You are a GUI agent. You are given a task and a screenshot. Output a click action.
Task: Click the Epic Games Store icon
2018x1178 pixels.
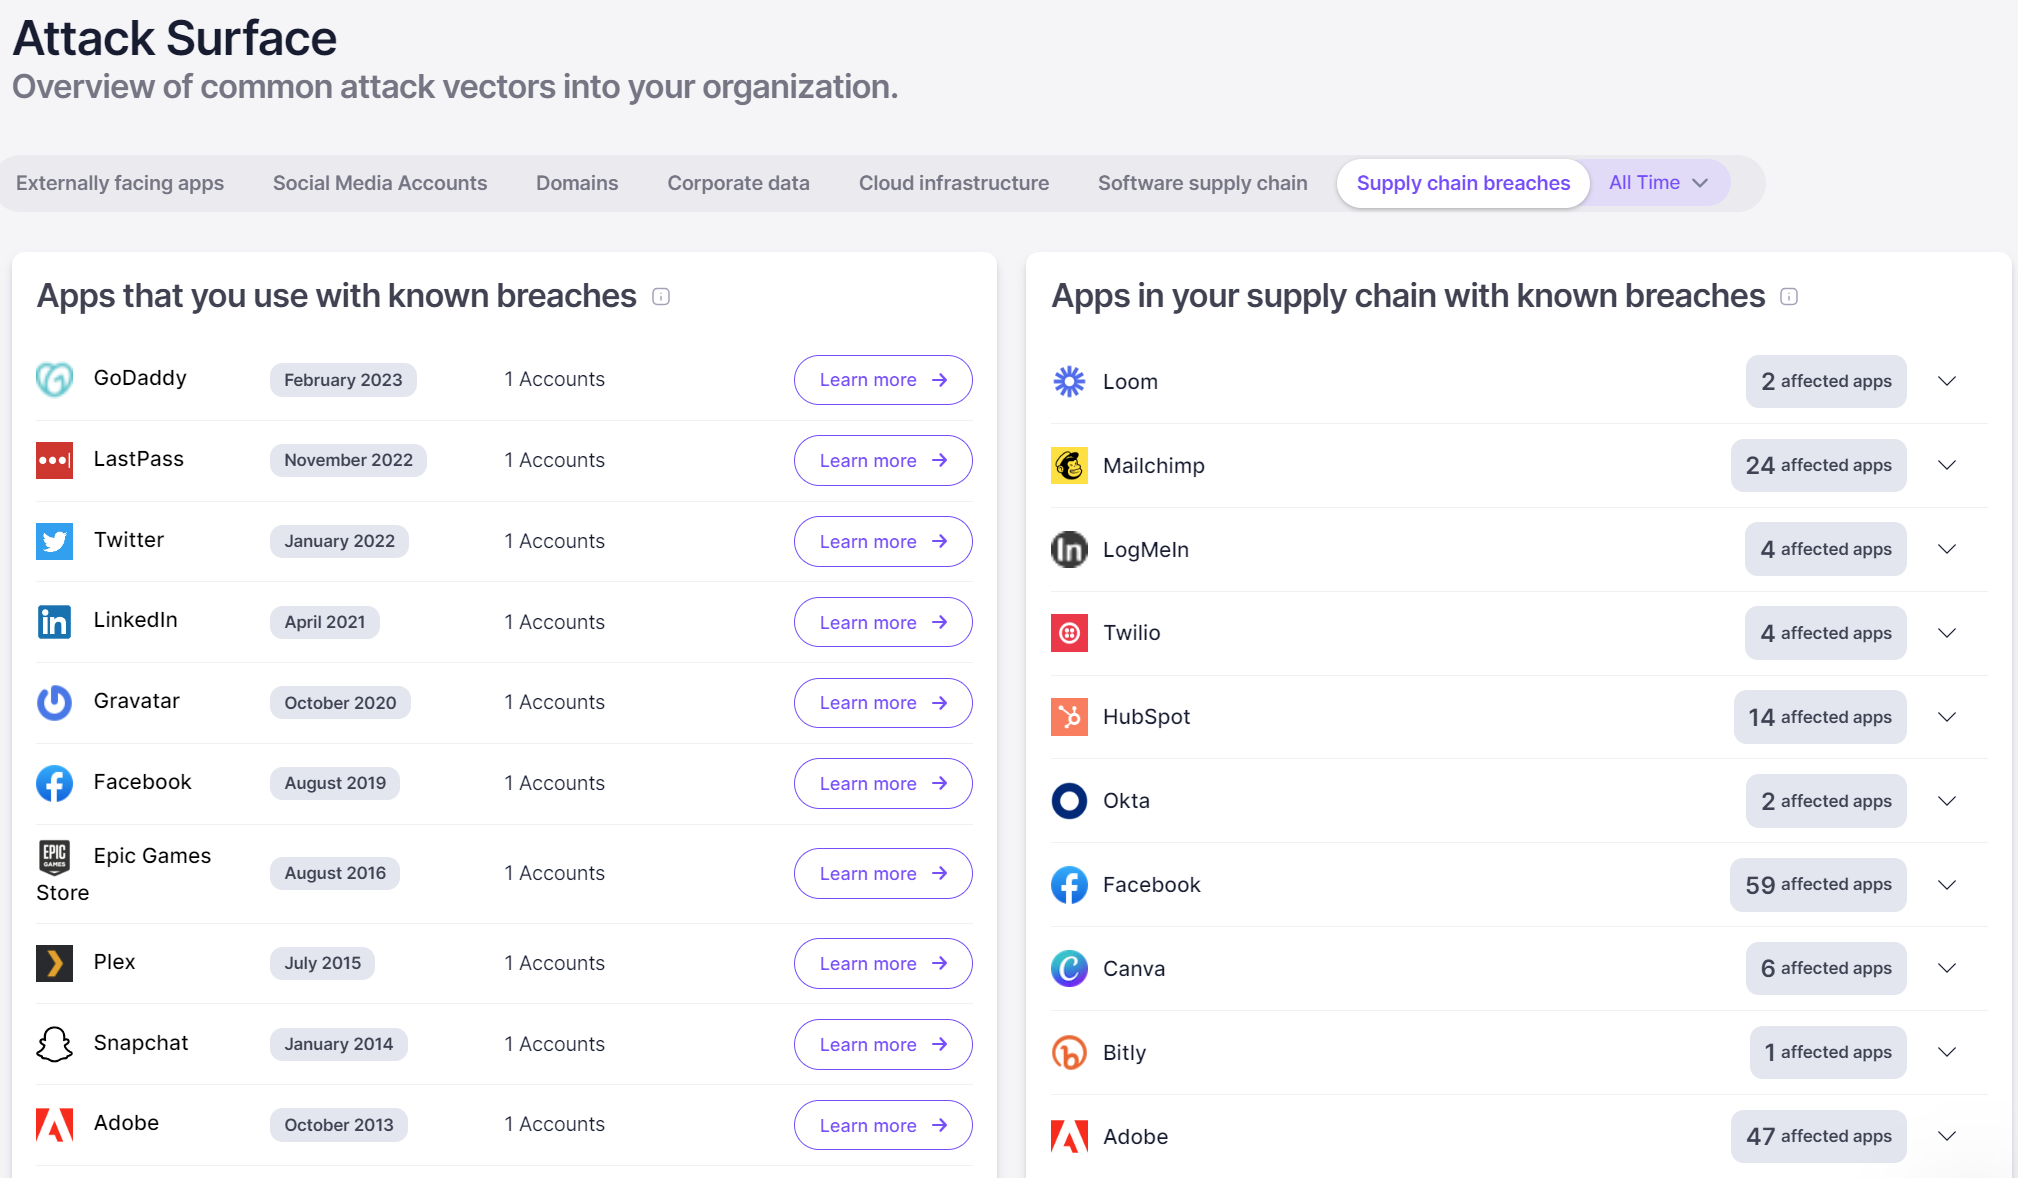54,857
